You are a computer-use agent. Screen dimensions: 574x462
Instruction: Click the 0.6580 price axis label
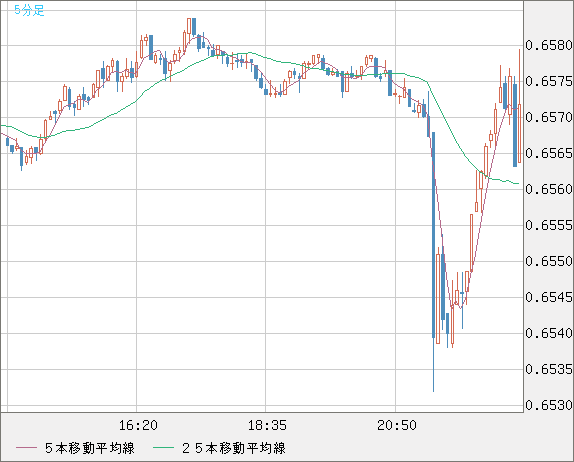549,45
